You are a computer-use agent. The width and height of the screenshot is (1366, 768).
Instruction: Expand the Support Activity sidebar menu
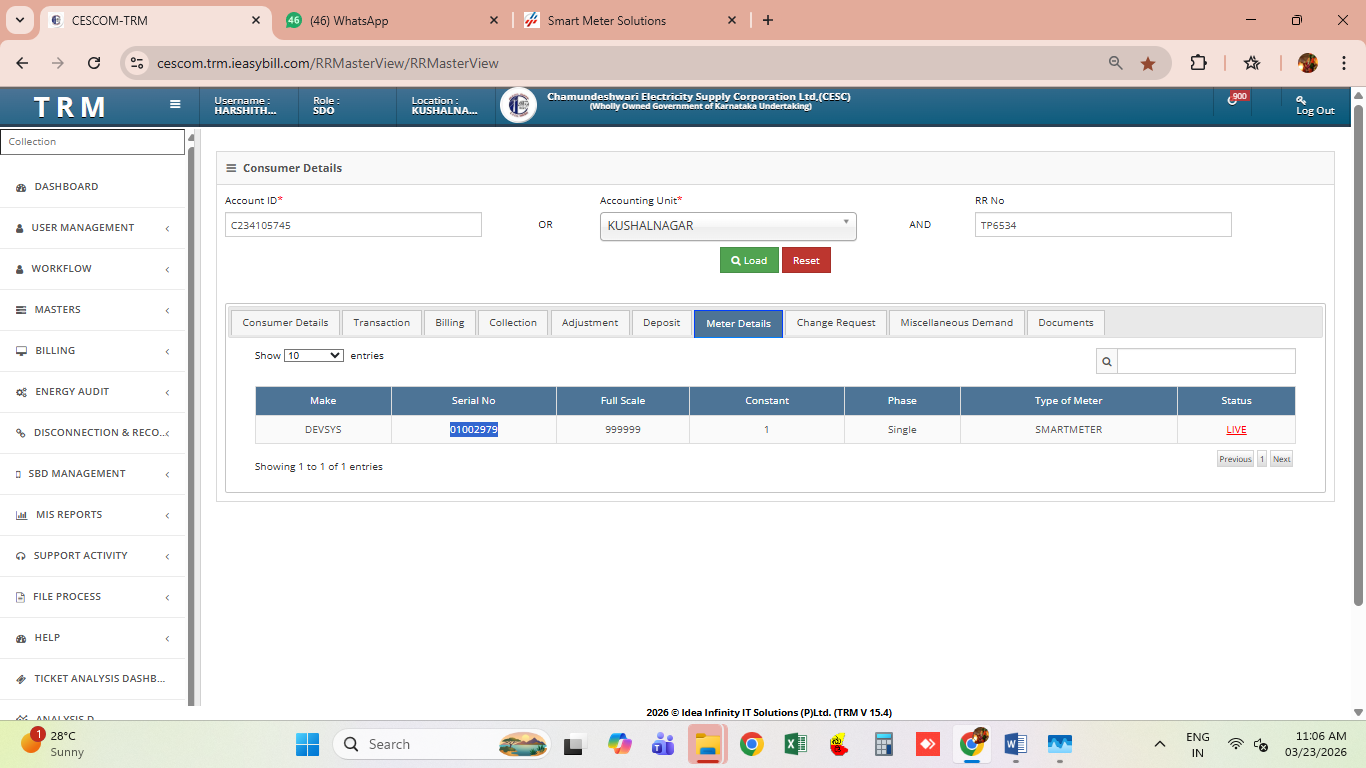coord(93,556)
